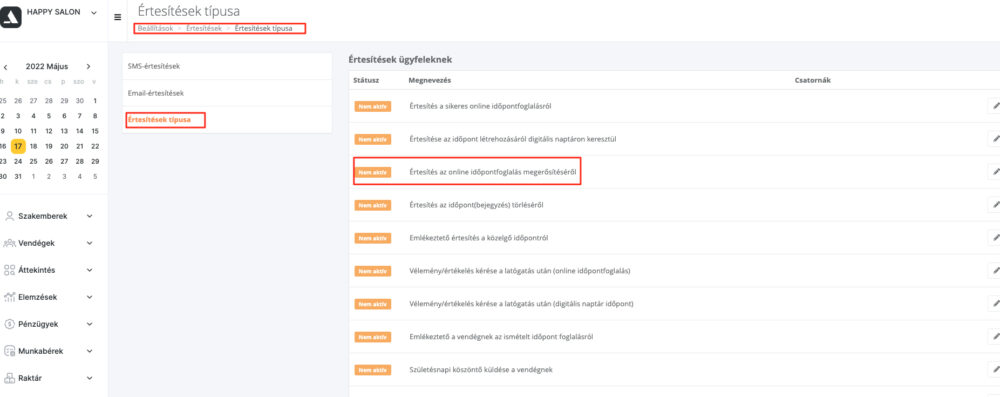Select 'Születésnapi köszöntő küldése a vendégnek' text

tap(481, 370)
